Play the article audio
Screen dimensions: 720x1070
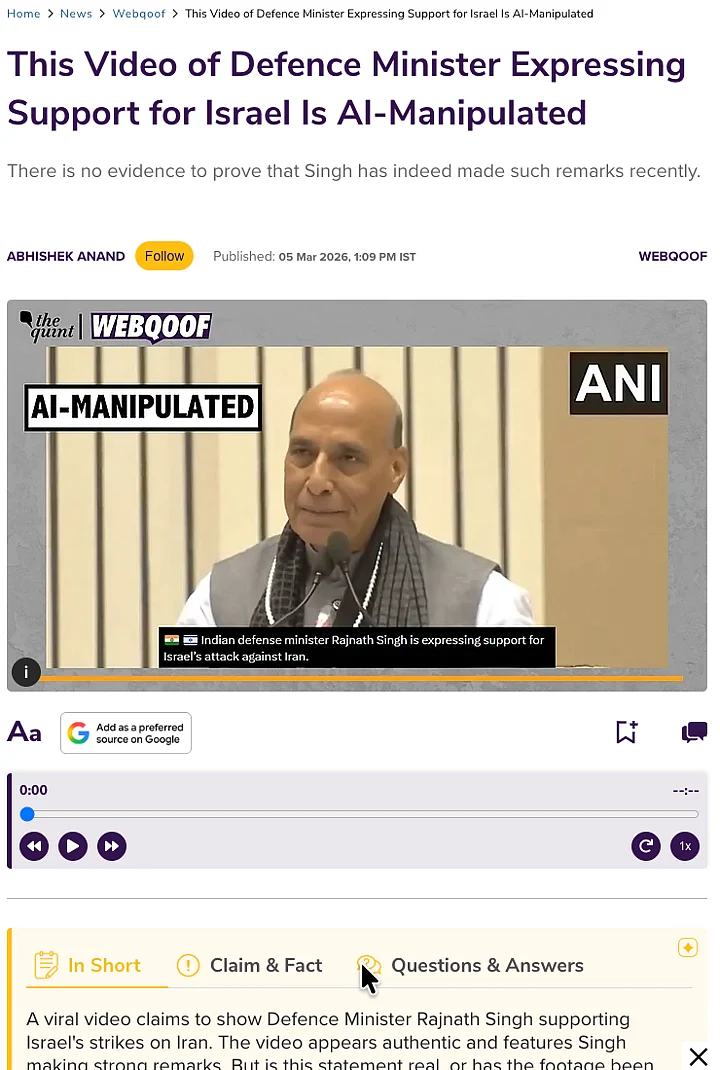(x=73, y=847)
